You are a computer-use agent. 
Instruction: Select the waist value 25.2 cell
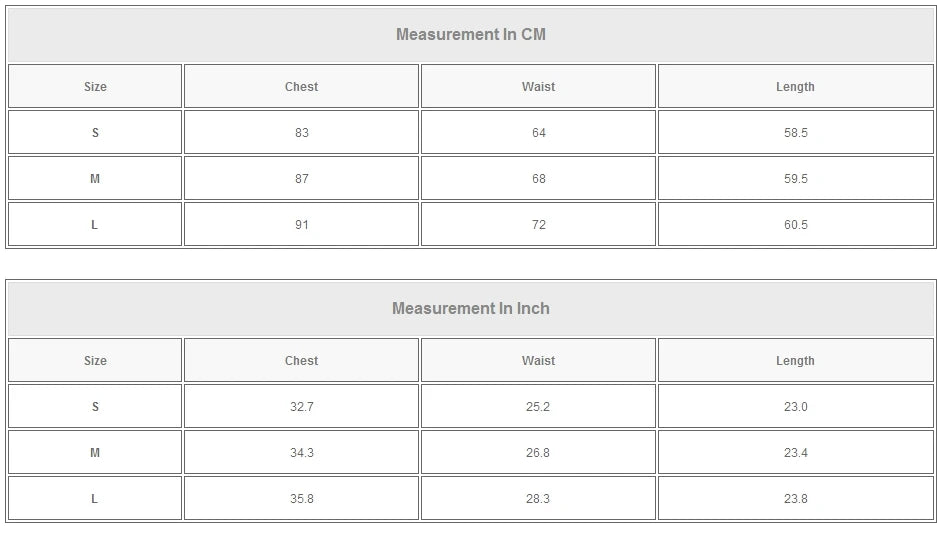[538, 407]
